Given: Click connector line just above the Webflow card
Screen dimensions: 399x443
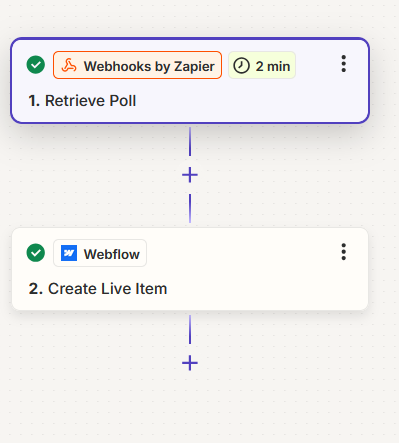Looking at the screenshot, I should click(190, 208).
